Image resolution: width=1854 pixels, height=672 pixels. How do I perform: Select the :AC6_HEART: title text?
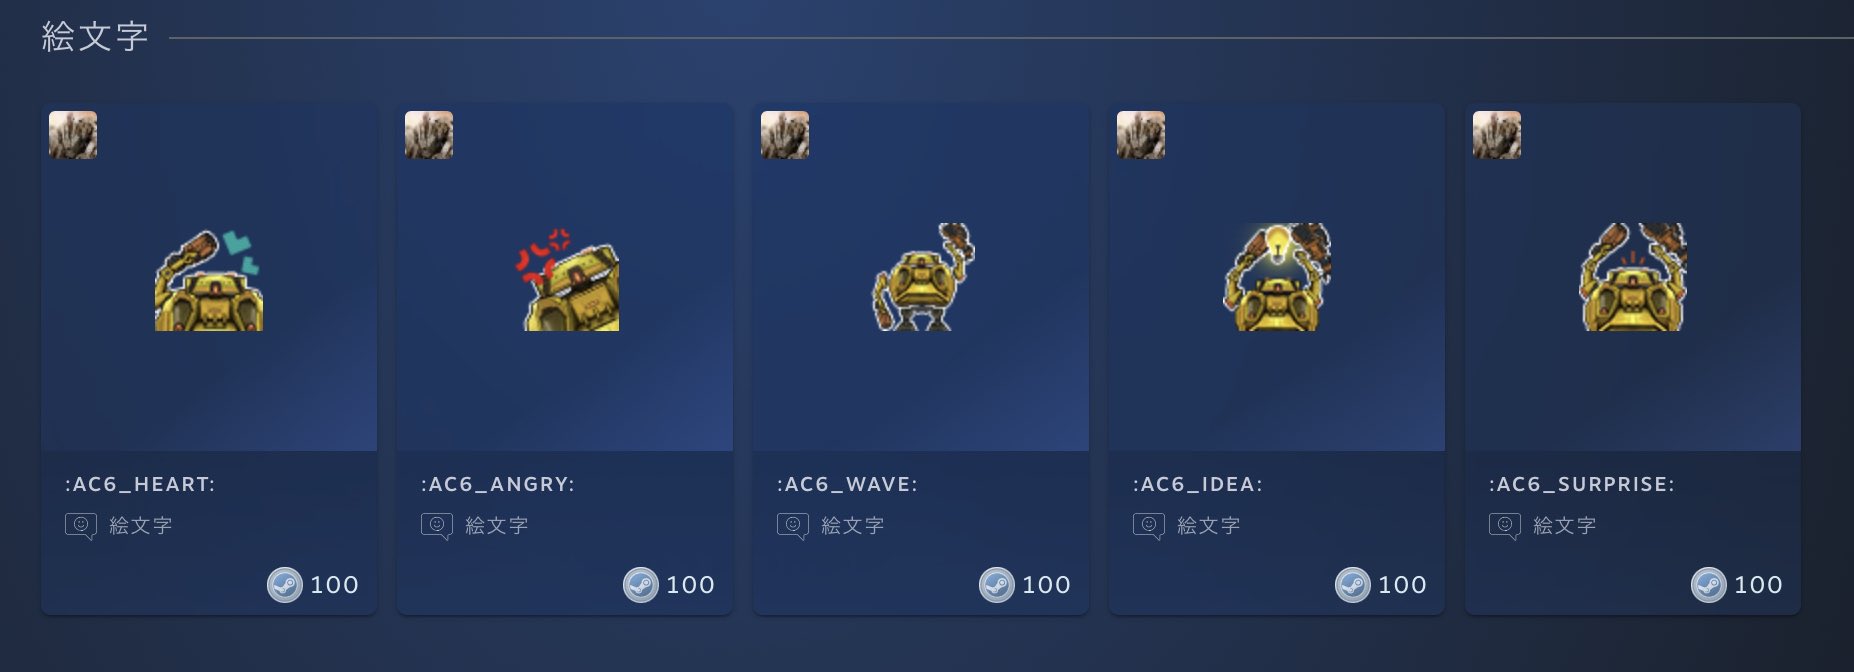[140, 484]
